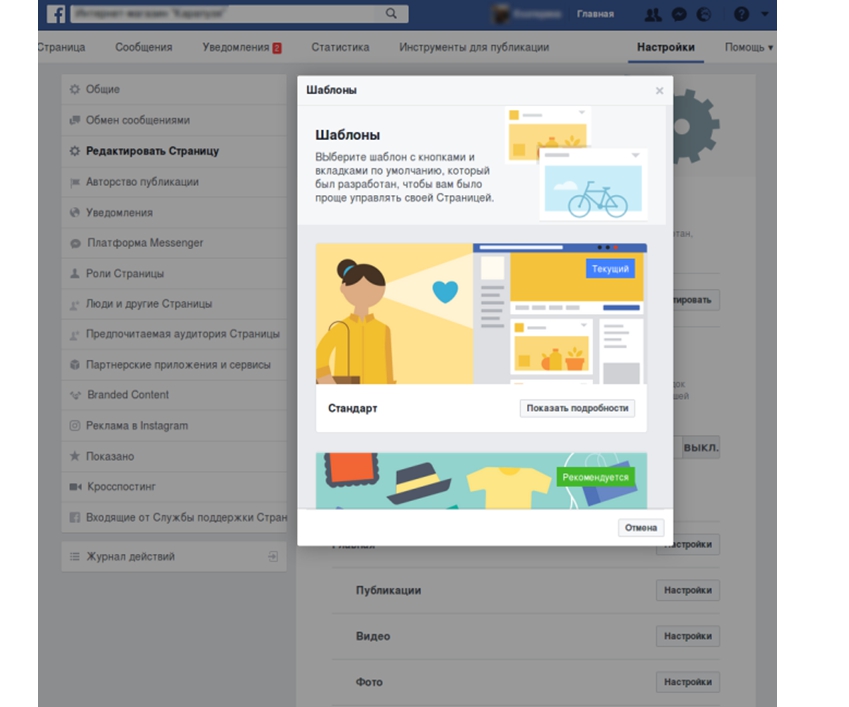Select the Стандарт template preview image
The image size is (849, 707).
pyautogui.click(x=481, y=313)
